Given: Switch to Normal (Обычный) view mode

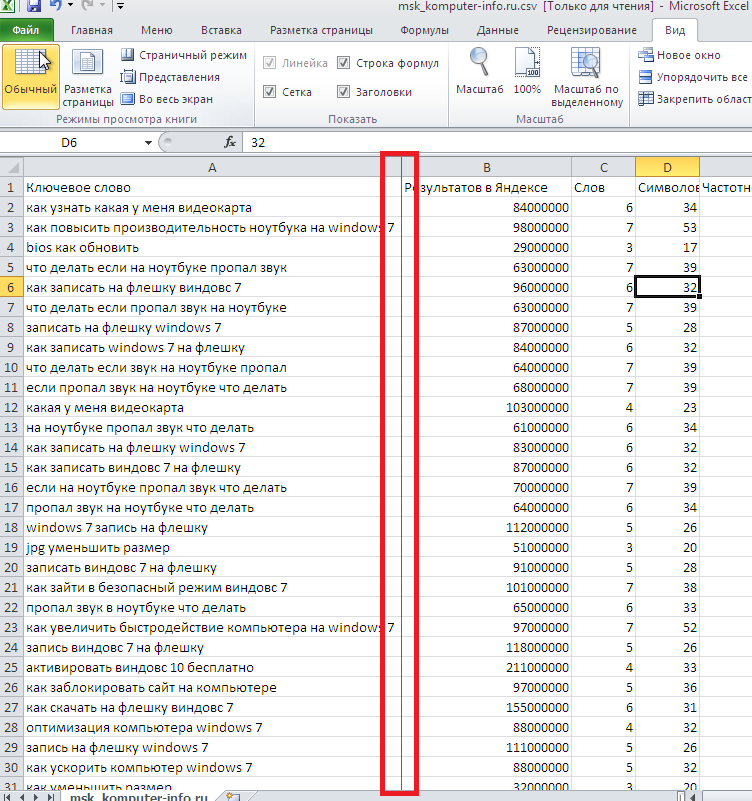Looking at the screenshot, I should click(31, 77).
